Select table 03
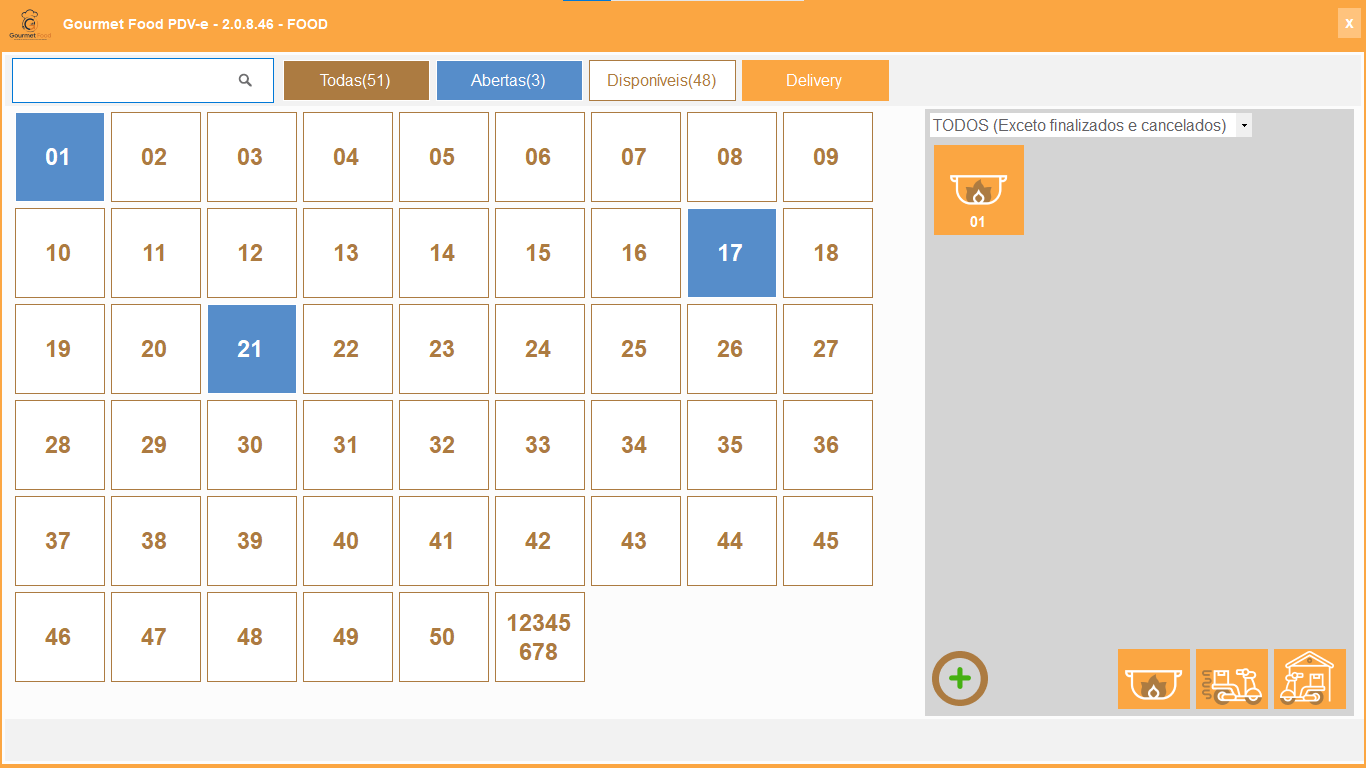Image resolution: width=1366 pixels, height=768 pixels. (x=252, y=157)
